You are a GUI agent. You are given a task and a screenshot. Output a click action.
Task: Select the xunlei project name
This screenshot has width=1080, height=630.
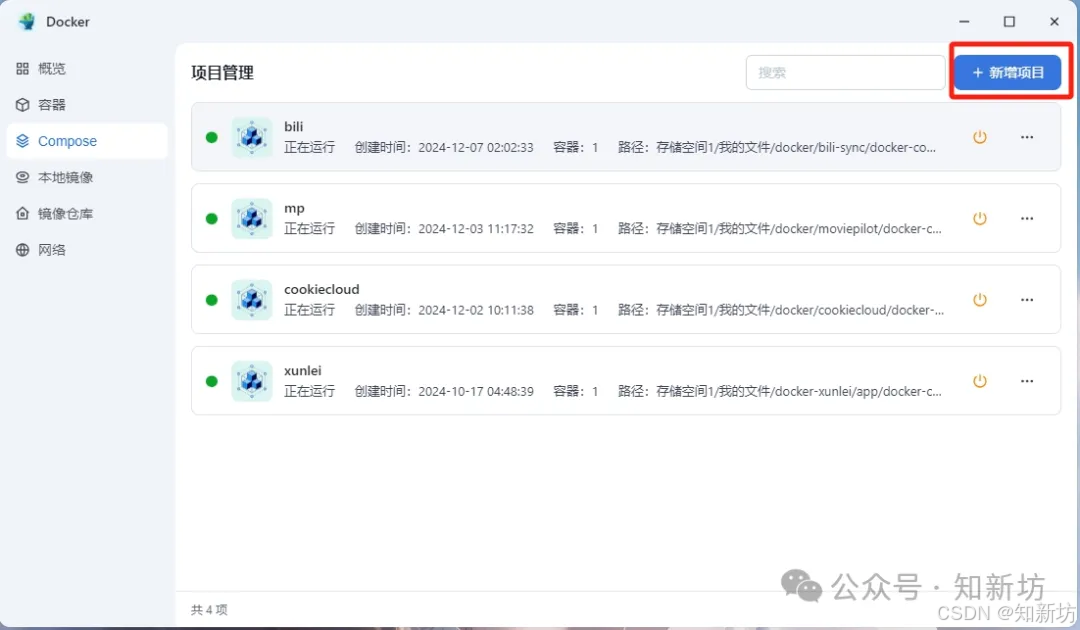tap(302, 370)
